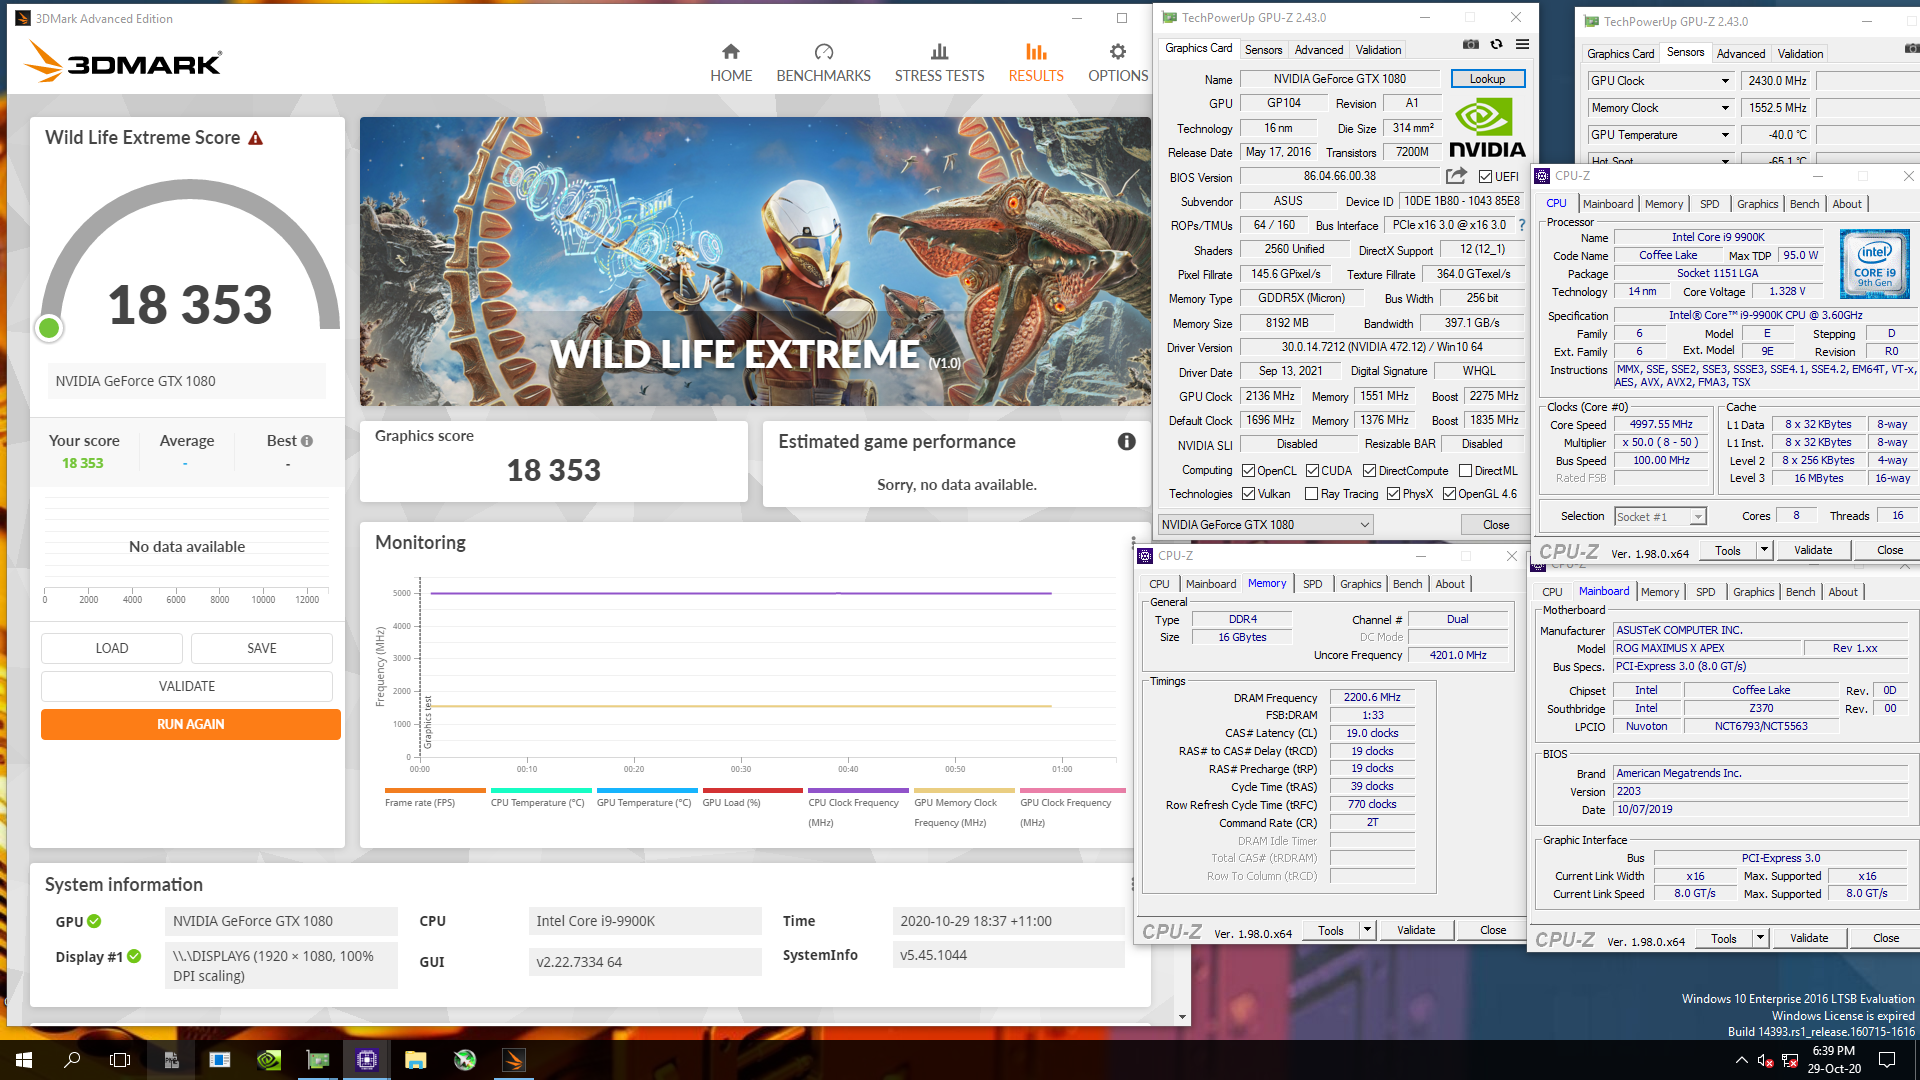Open SPD tab in CPU-Z Memory window
Screen dimensions: 1920x1080
(1312, 584)
